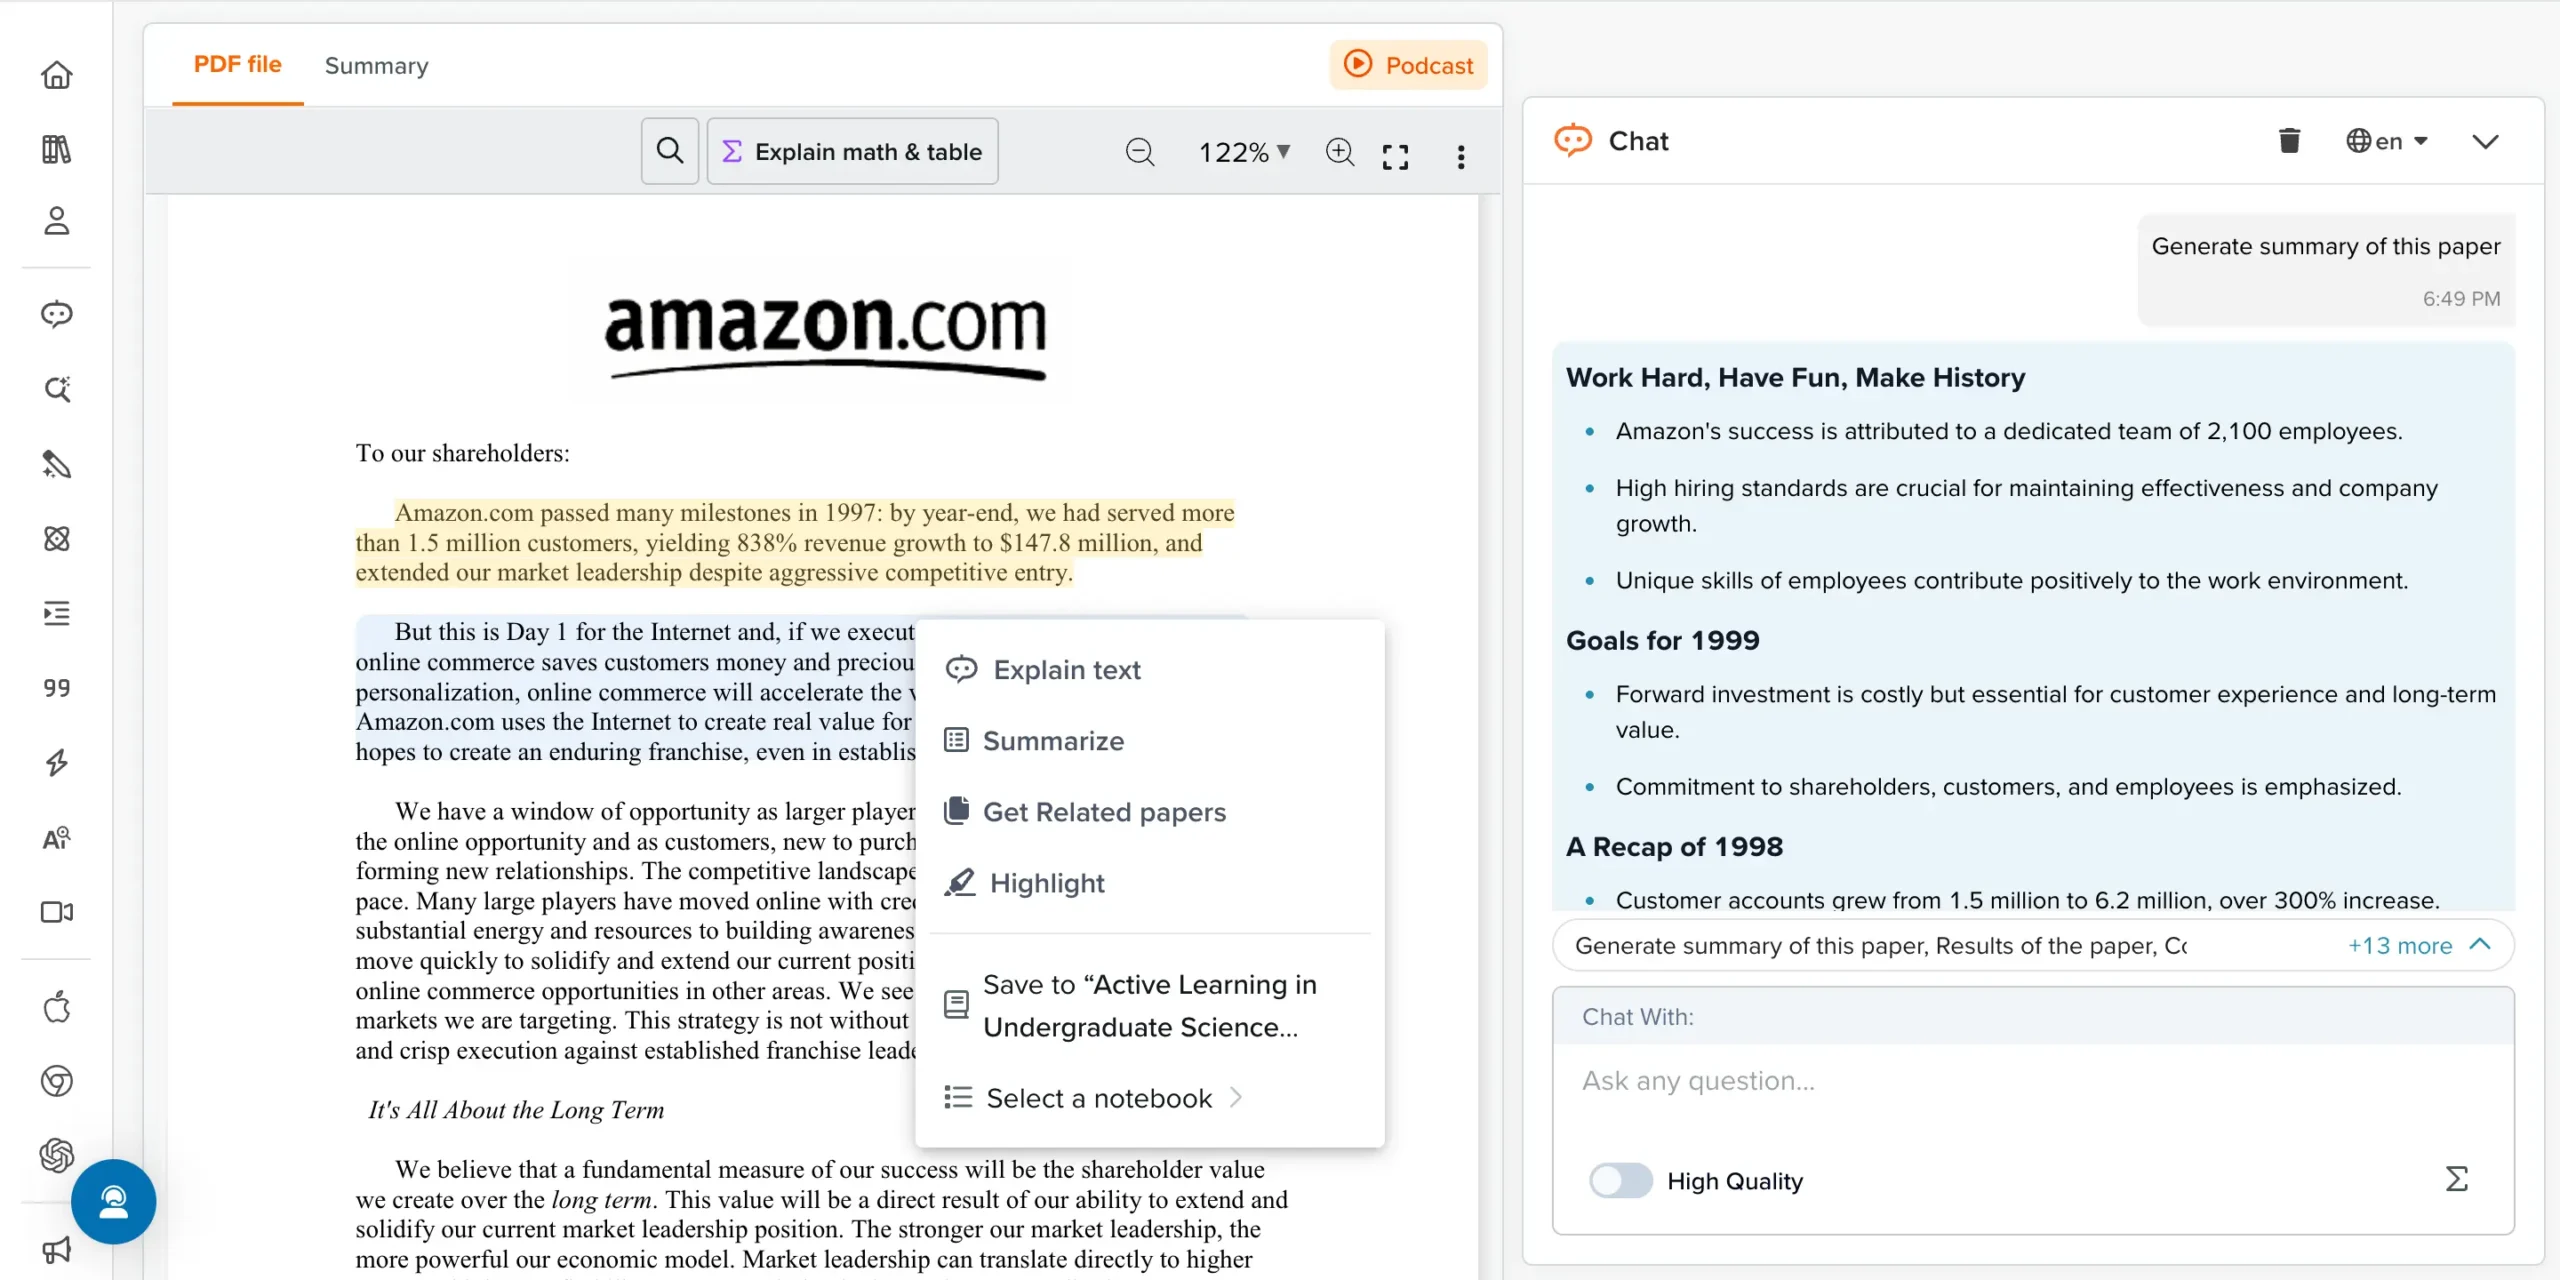Screen dimensions: 2560x1280
Task: Open the 122% zoom level dropdown
Action: [1245, 152]
